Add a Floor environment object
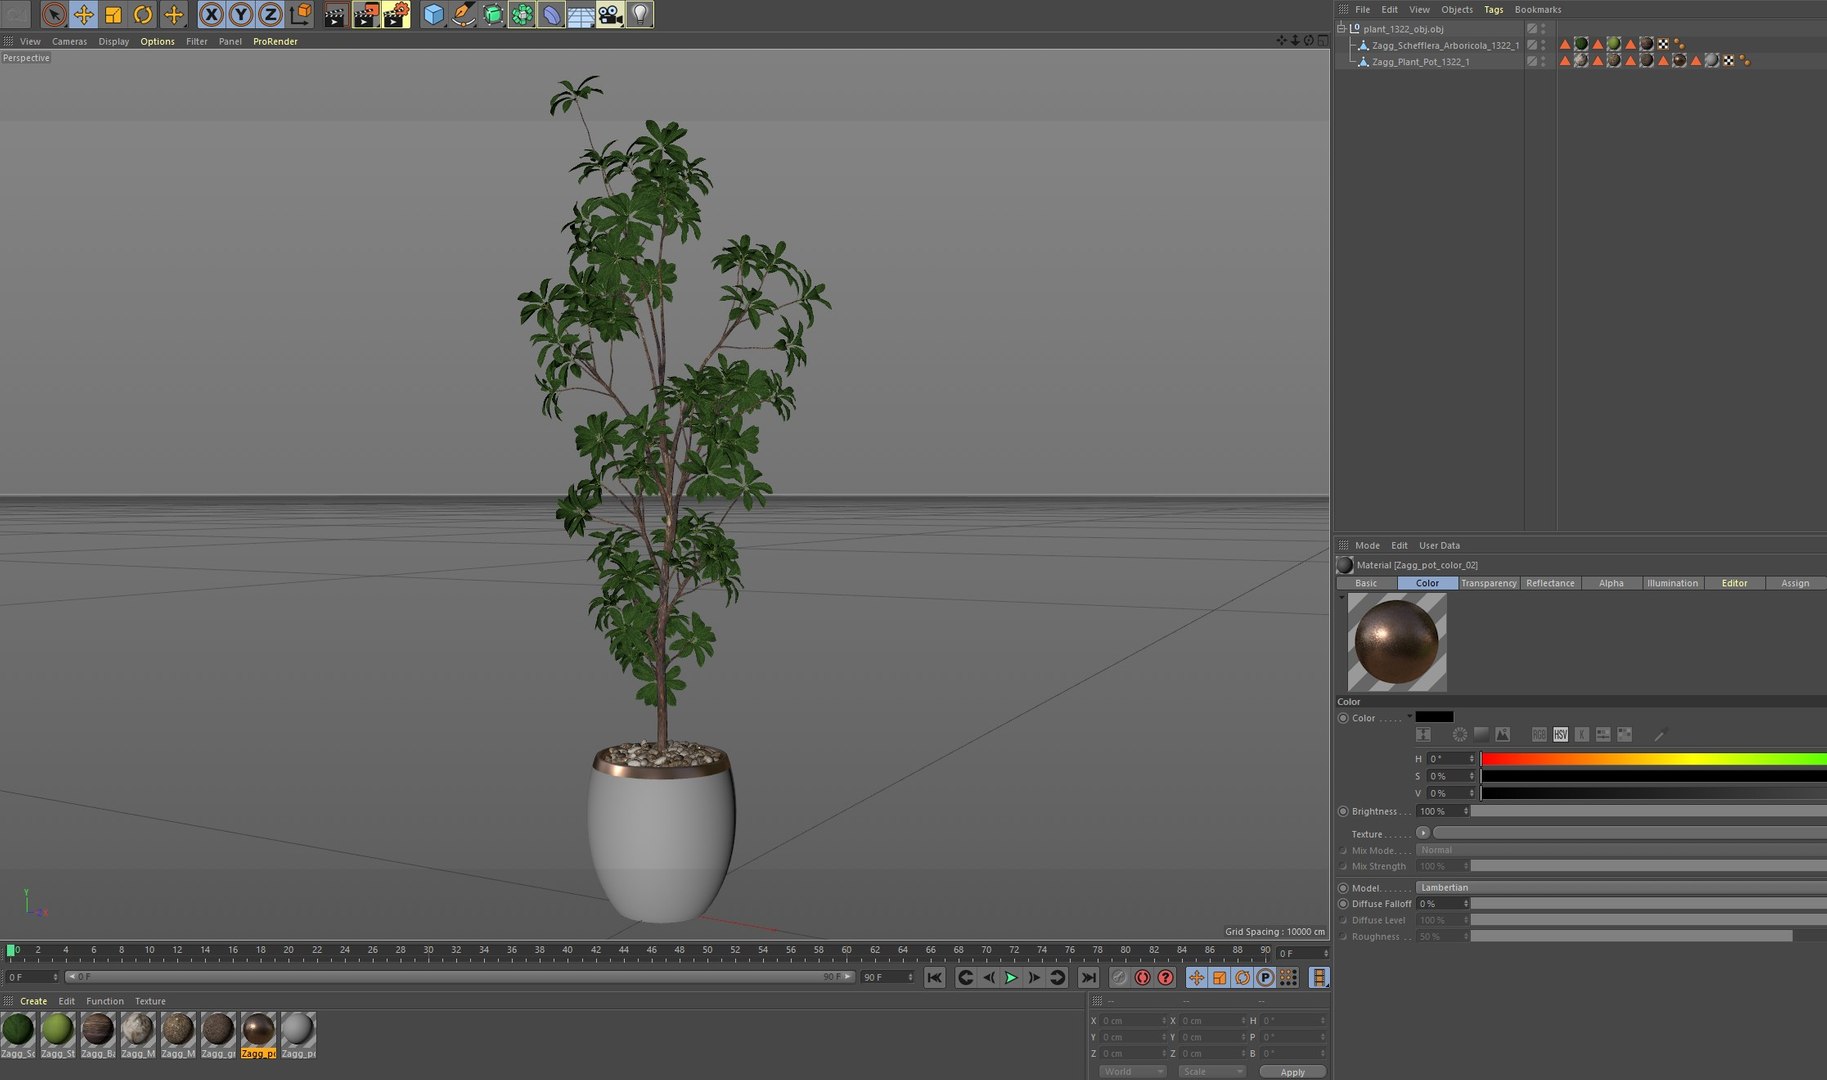 581,15
